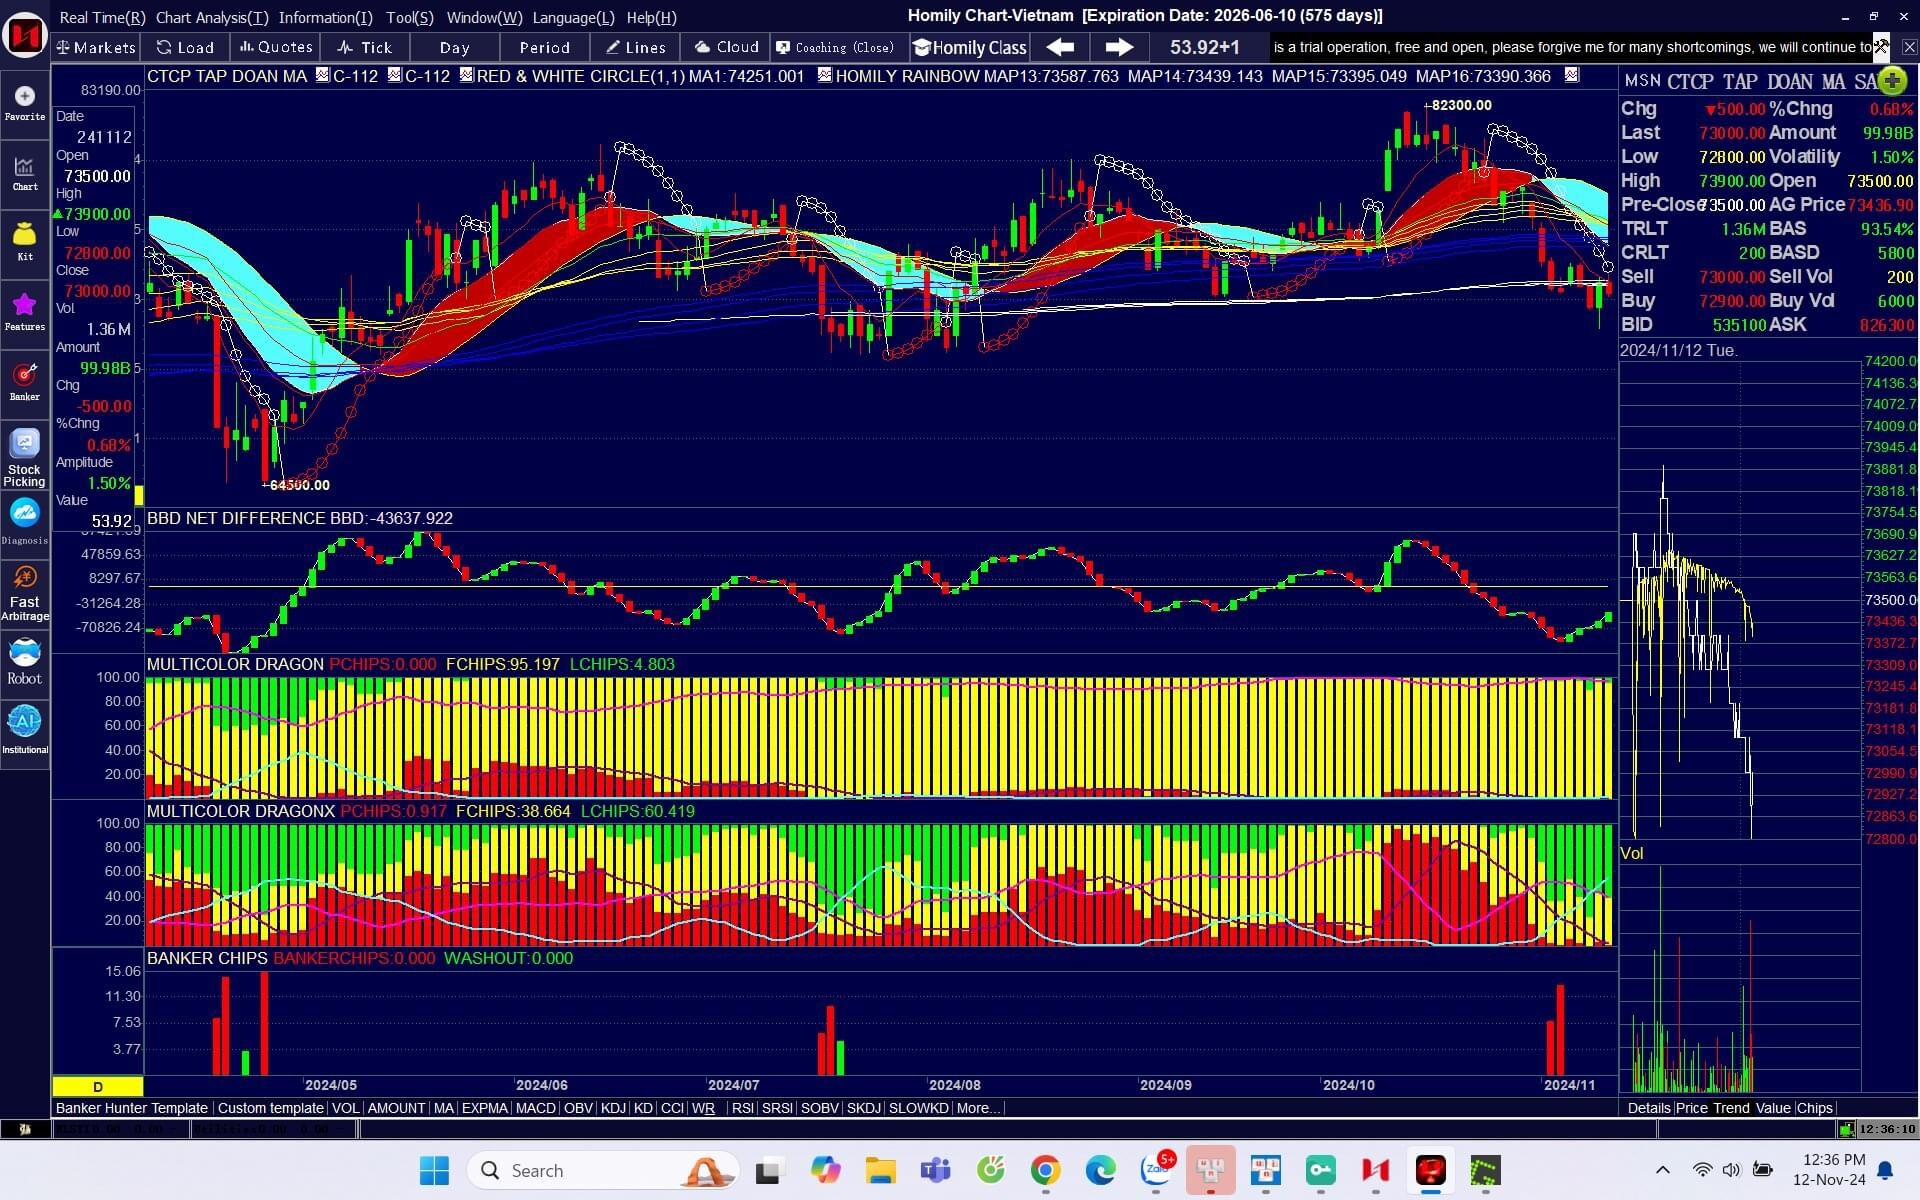Image resolution: width=1920 pixels, height=1200 pixels.
Task: Click the Homily red logo icon
Action: [24, 36]
